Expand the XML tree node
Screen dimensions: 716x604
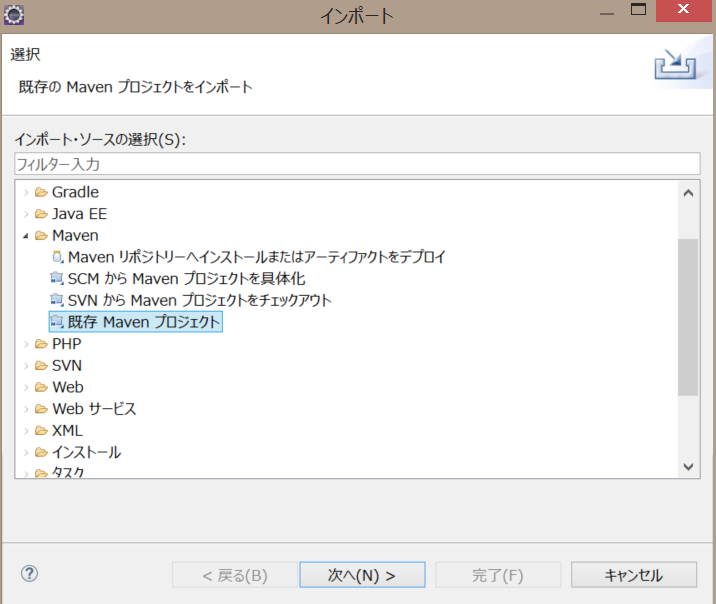point(26,431)
